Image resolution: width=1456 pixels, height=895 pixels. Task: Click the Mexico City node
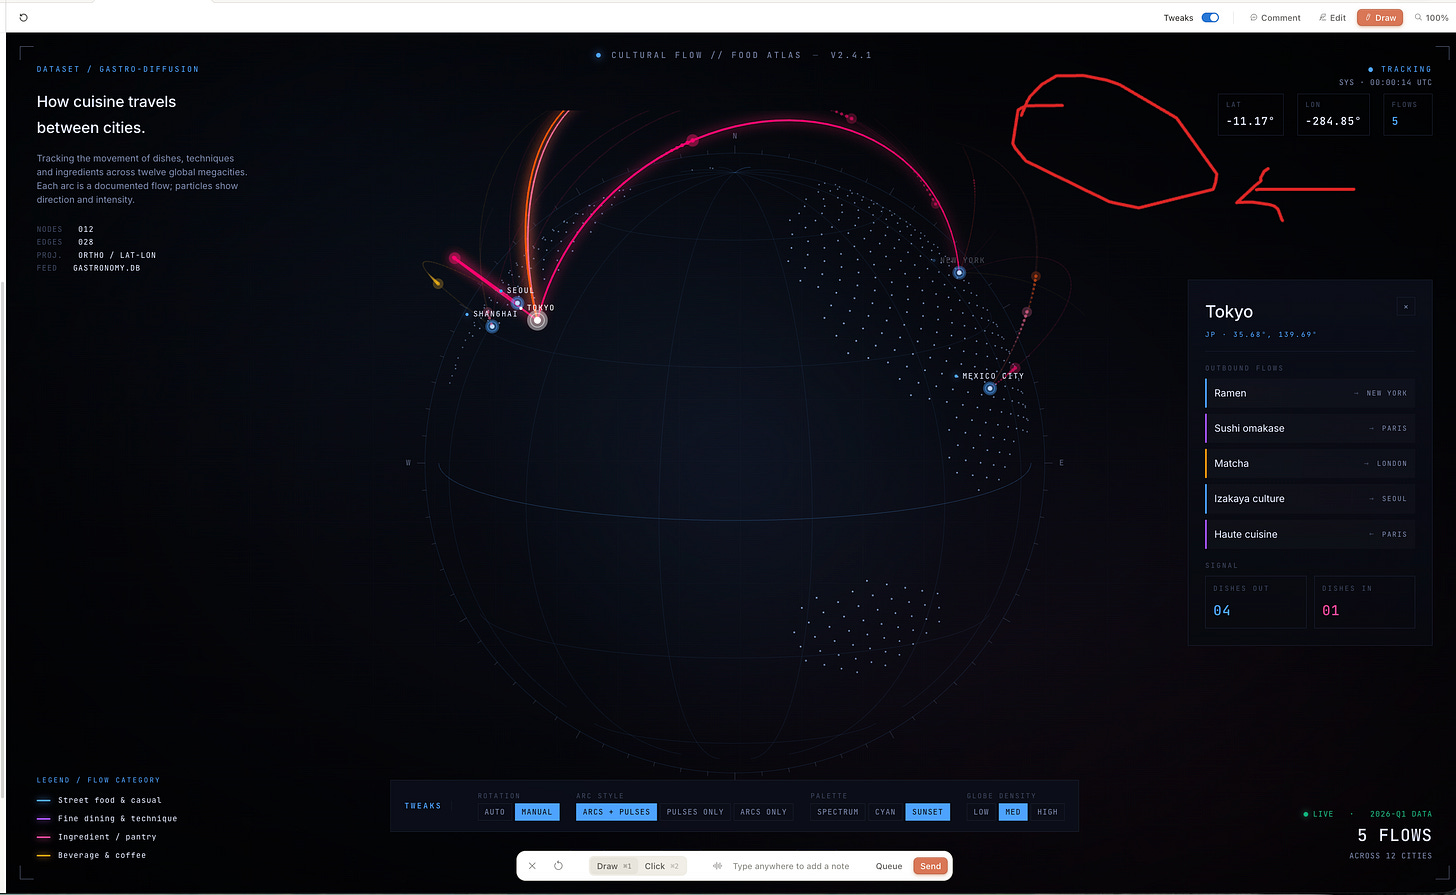pos(990,388)
